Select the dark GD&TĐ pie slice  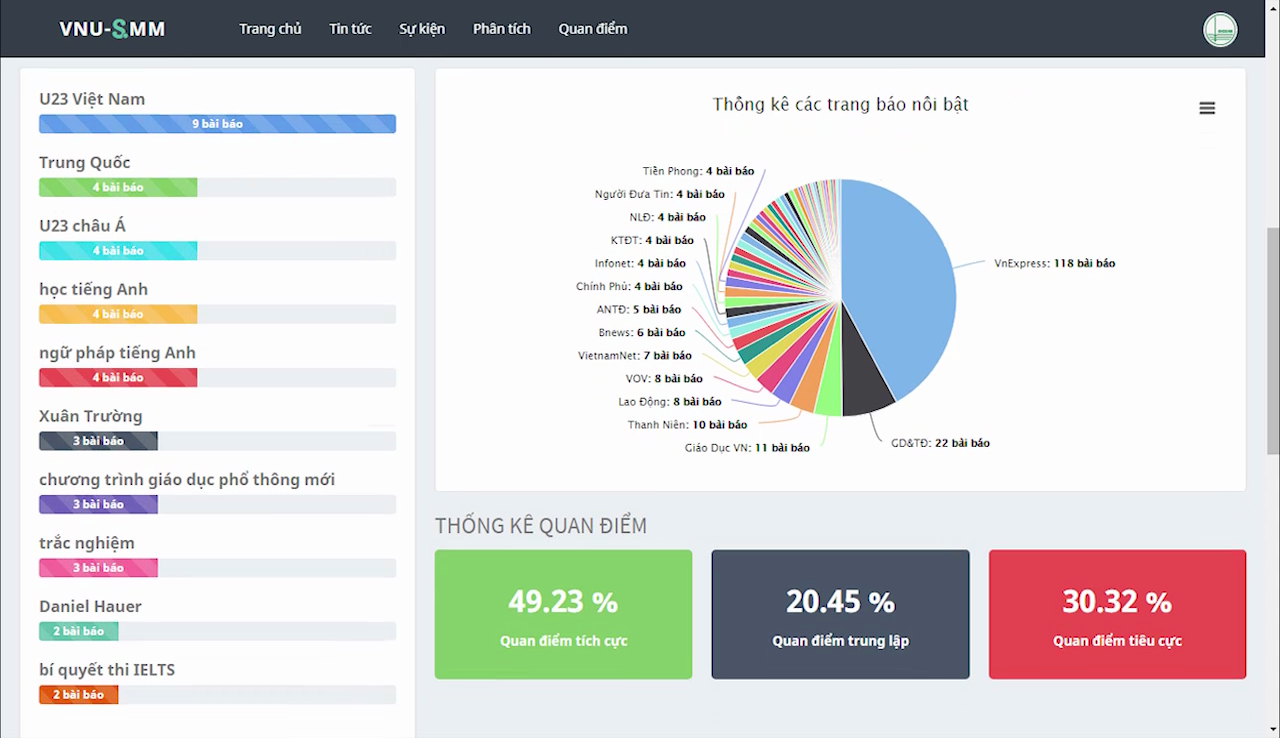click(866, 390)
